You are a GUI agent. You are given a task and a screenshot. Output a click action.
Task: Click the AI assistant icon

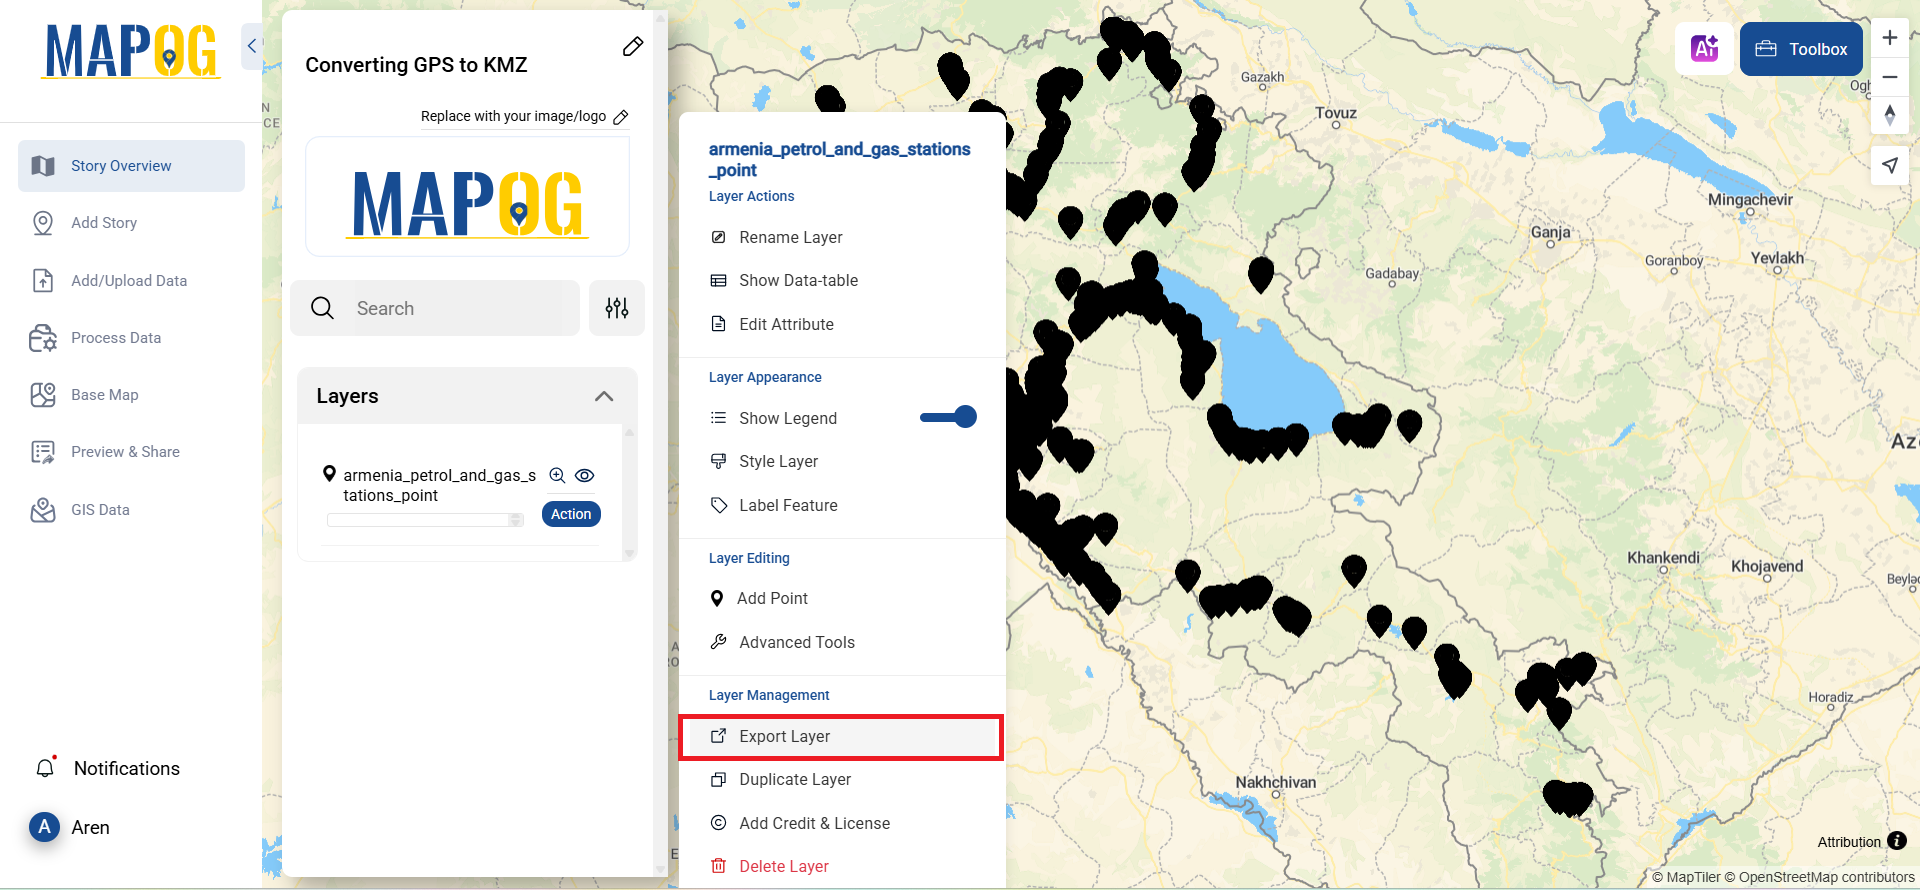1705,48
